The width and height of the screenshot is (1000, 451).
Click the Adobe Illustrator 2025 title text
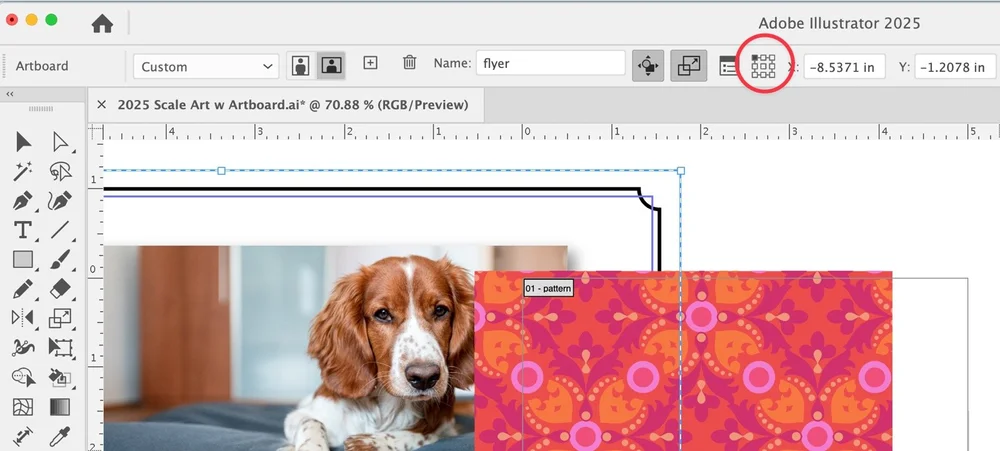(839, 24)
